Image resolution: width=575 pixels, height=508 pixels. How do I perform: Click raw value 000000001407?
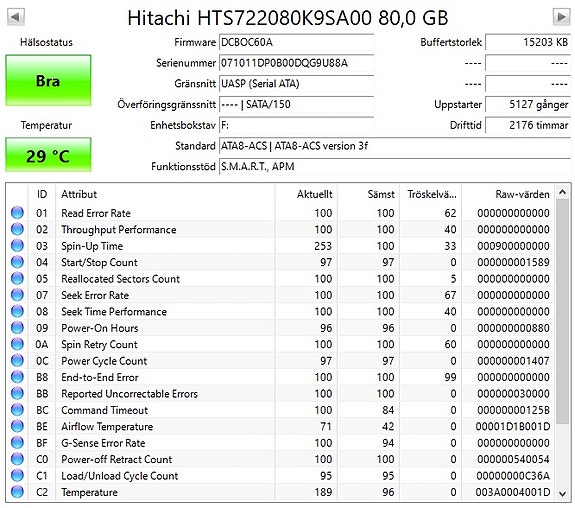tap(513, 361)
